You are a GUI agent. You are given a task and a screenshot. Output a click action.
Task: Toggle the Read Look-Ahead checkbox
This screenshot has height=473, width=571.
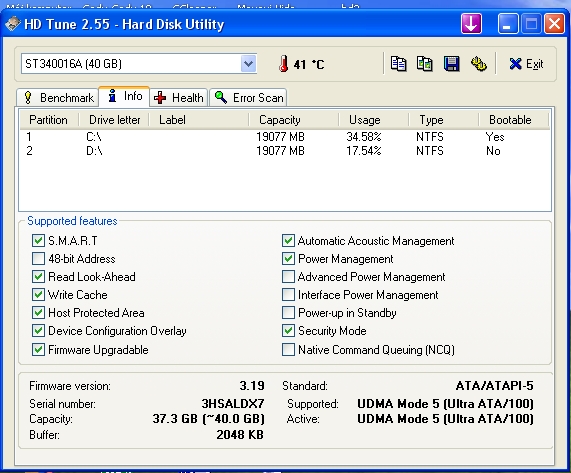tap(38, 277)
